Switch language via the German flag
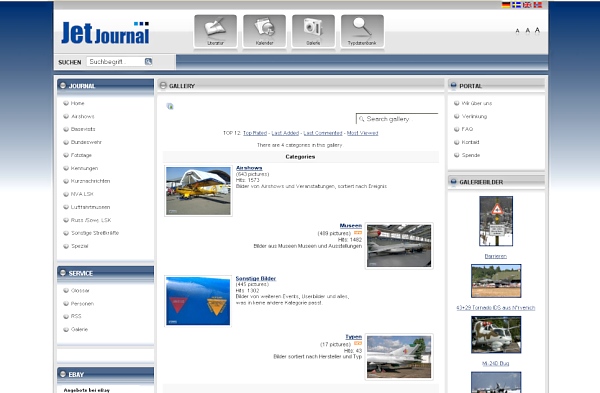Screen dimensions: 600x393 (506, 5)
